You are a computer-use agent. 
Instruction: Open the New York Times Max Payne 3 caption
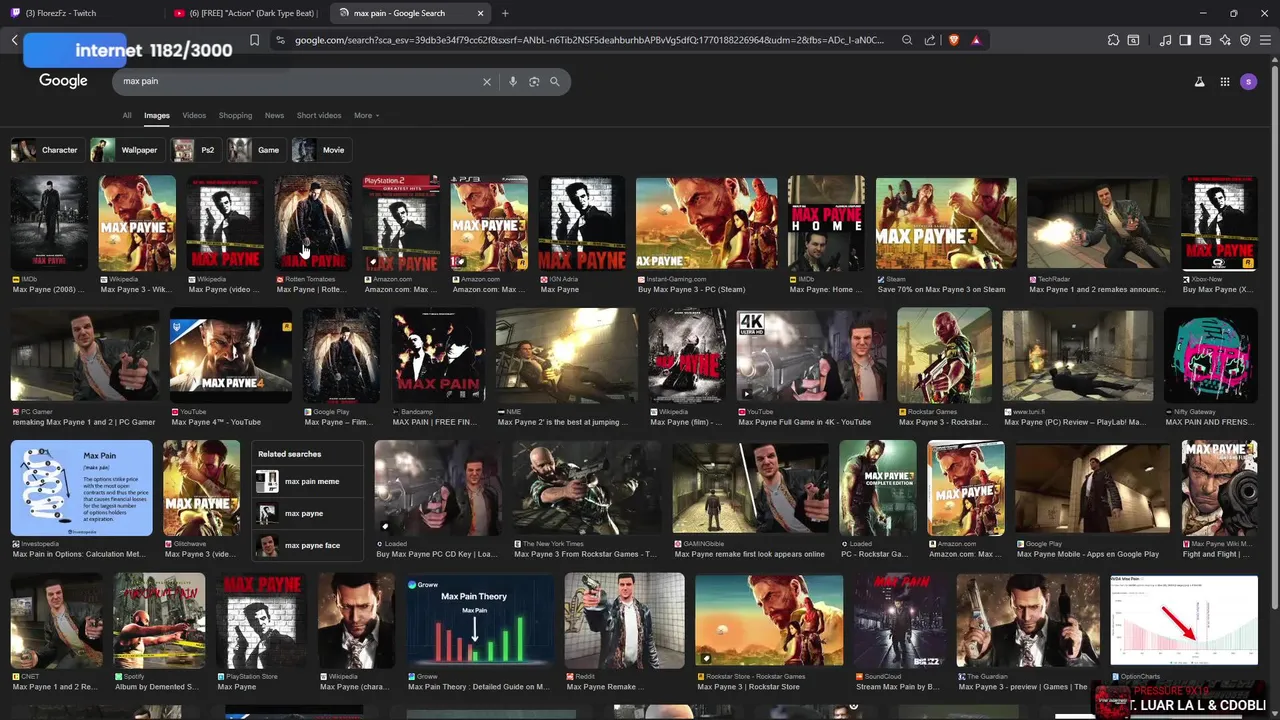[585, 554]
